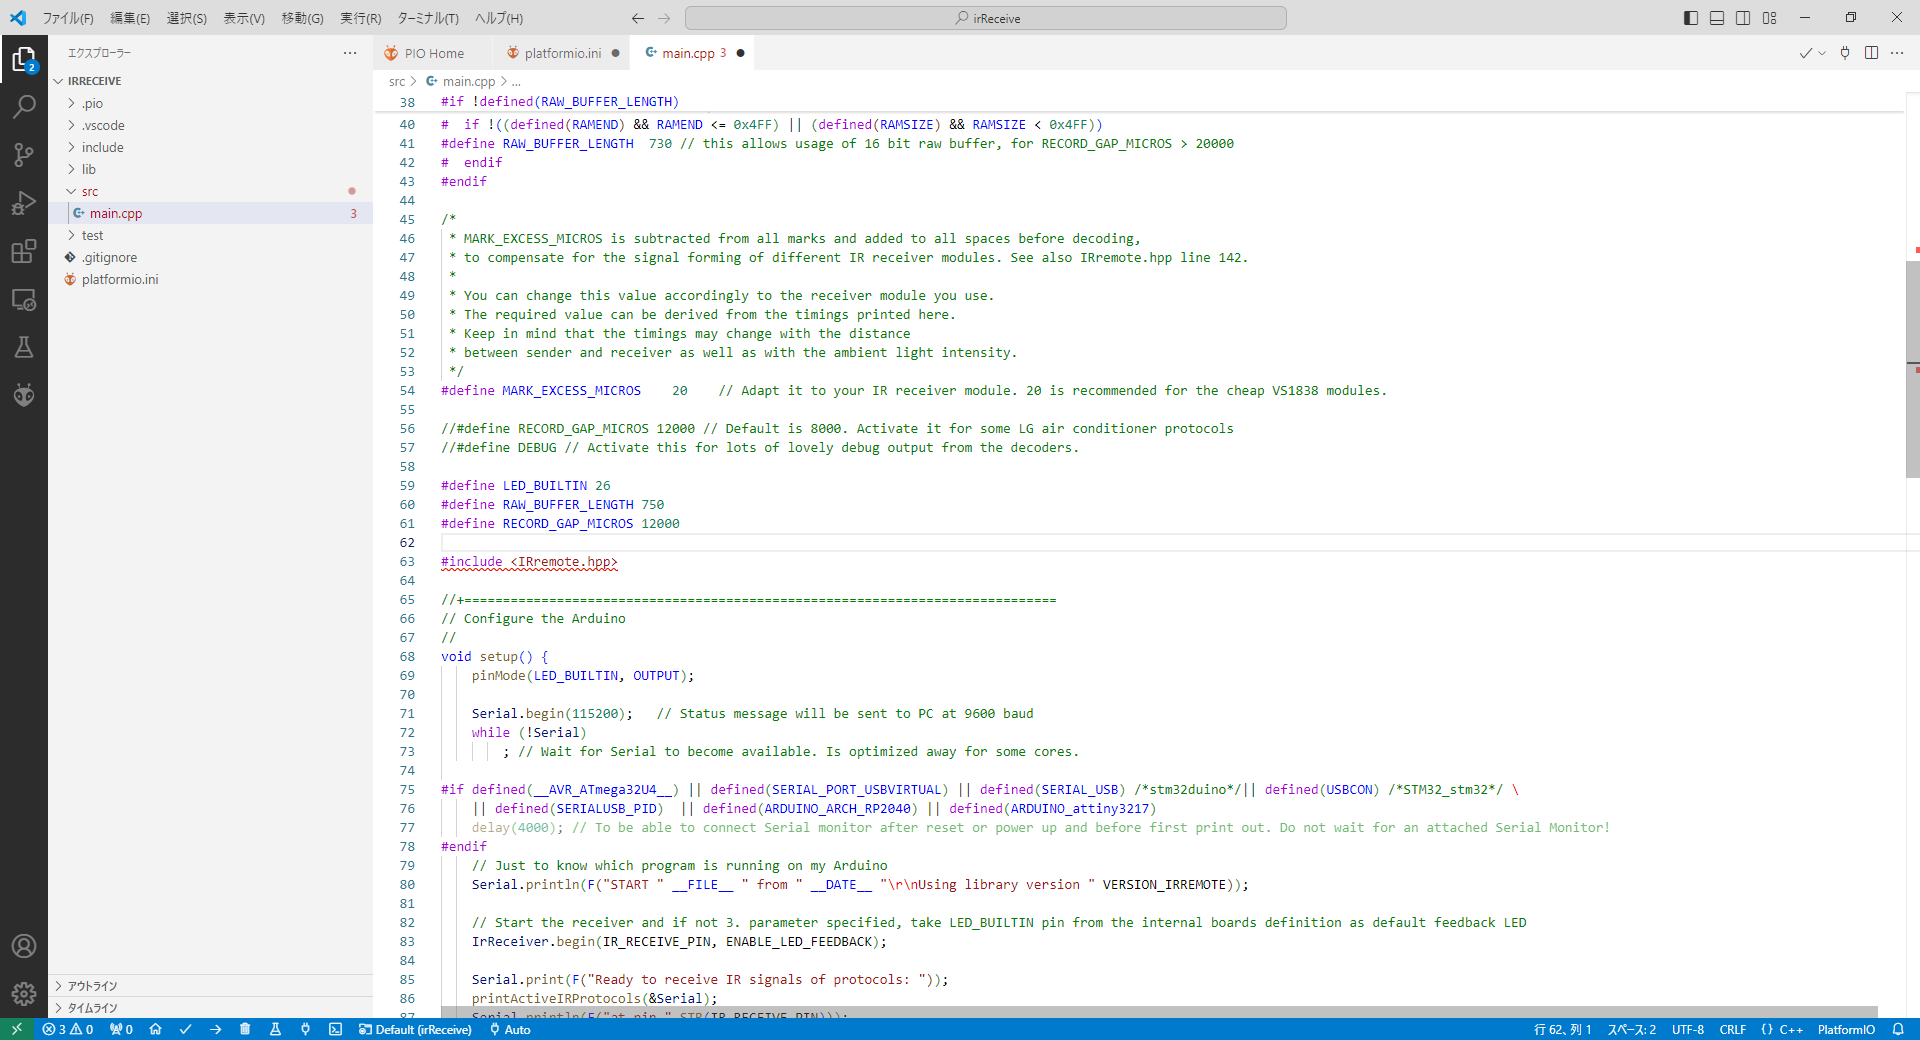Screen dimensions: 1920x1040
Task: Open the Extensions view
Action: 24,251
